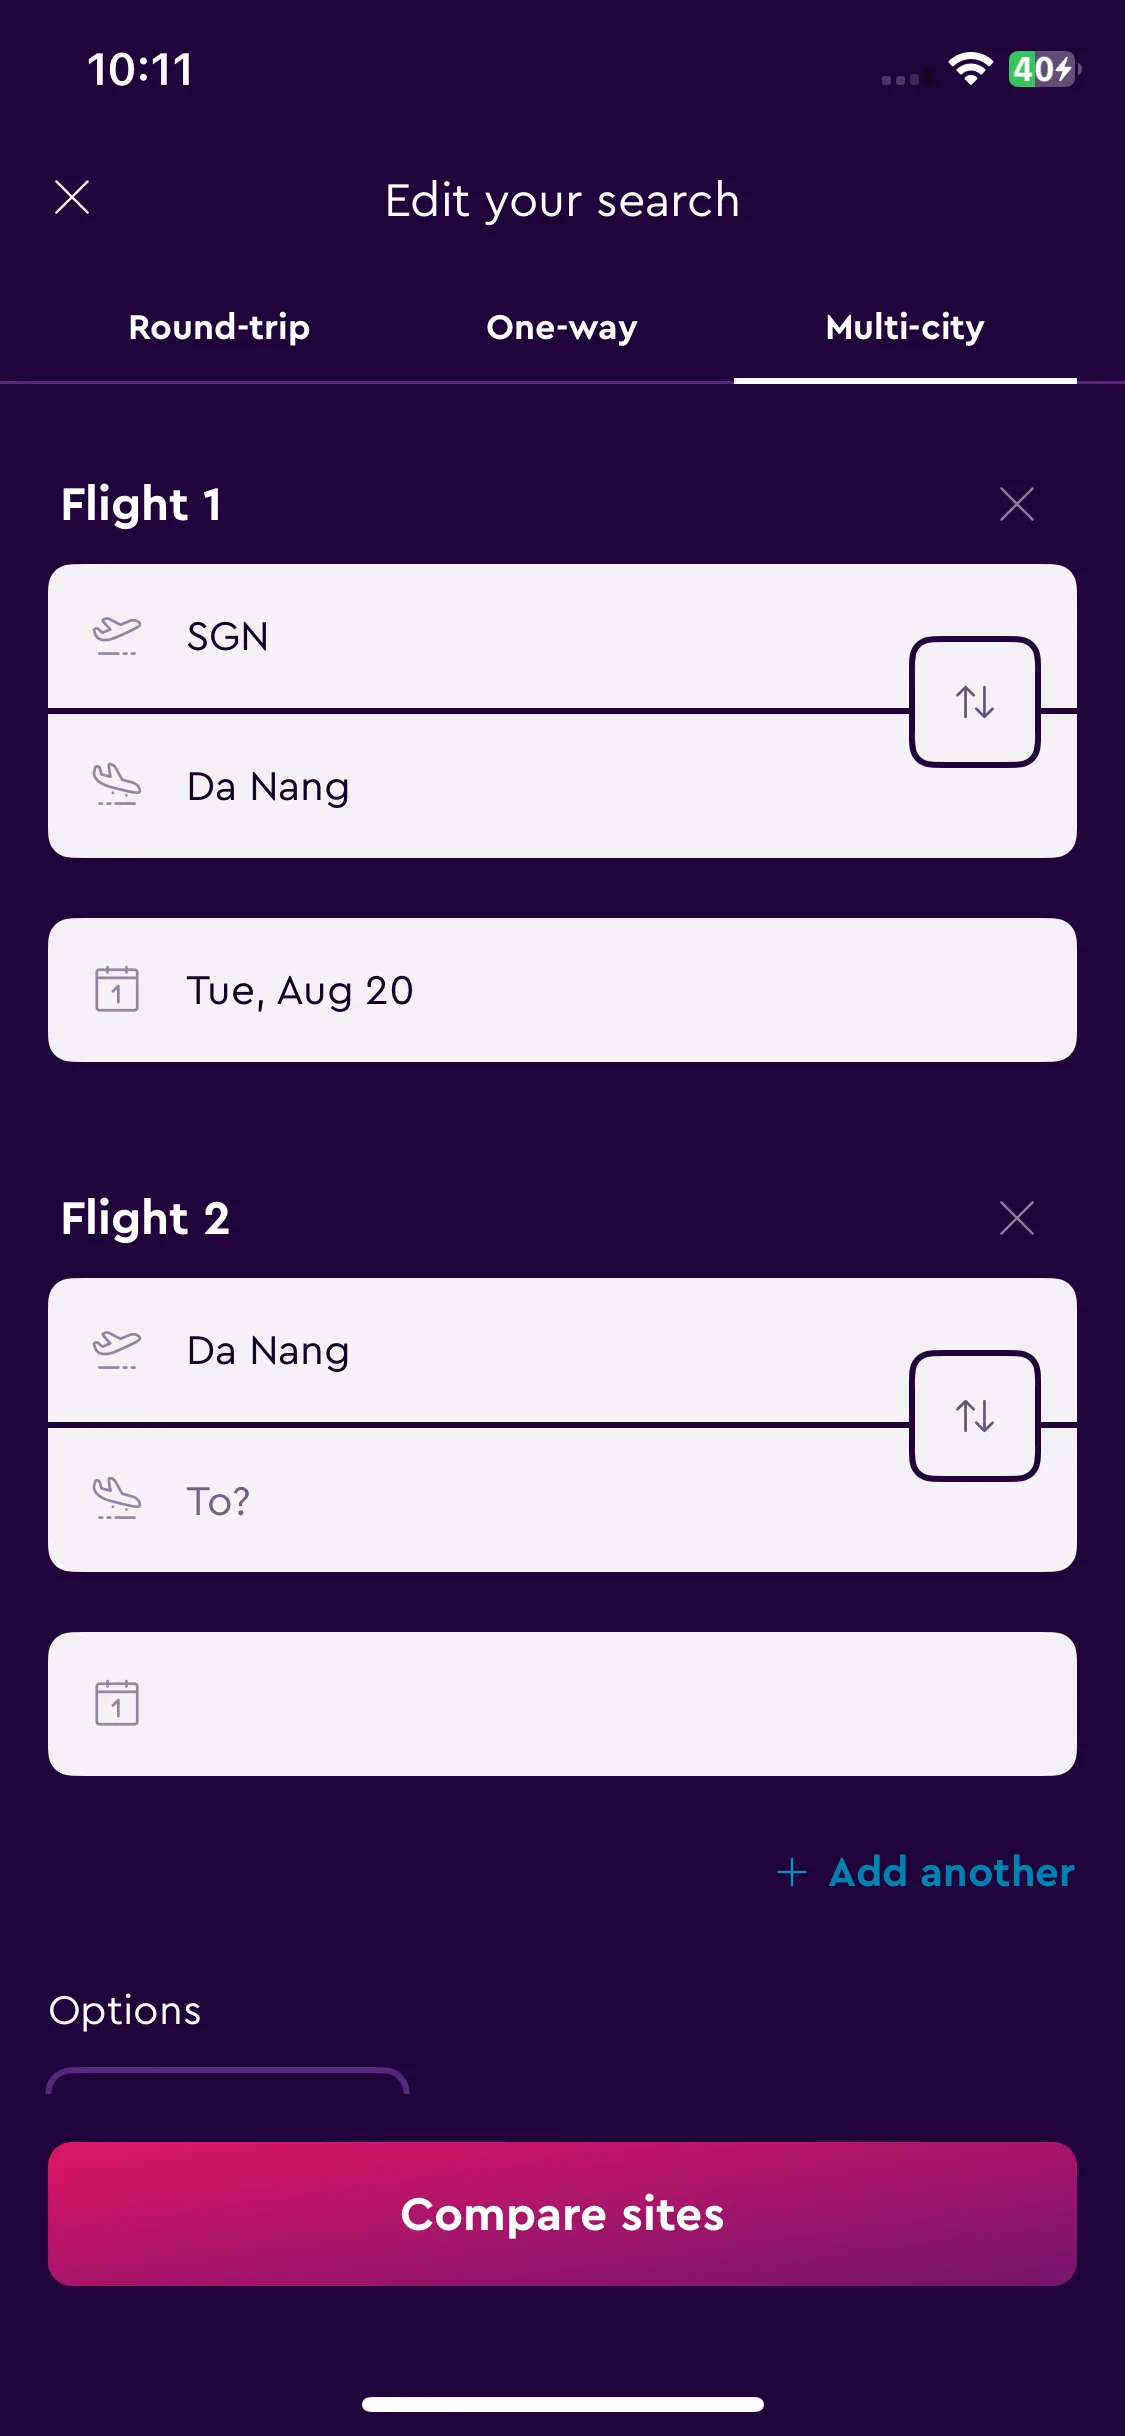Swap Flight 2 origin and destination
This screenshot has width=1125, height=2436.
tap(975, 1416)
